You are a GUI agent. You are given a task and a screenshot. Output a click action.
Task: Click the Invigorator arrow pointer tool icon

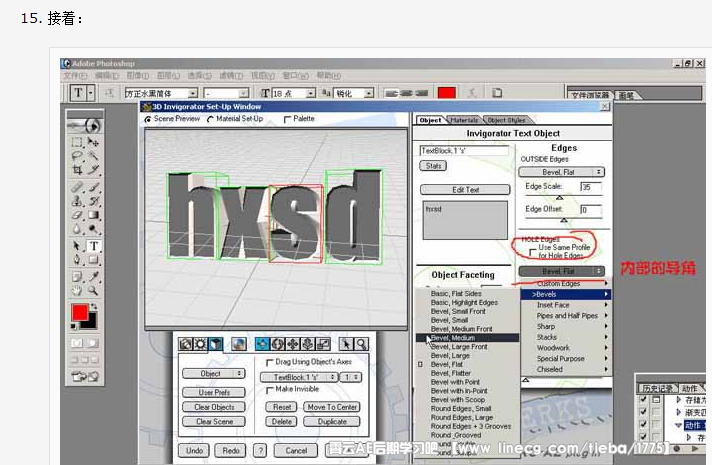(x=346, y=344)
